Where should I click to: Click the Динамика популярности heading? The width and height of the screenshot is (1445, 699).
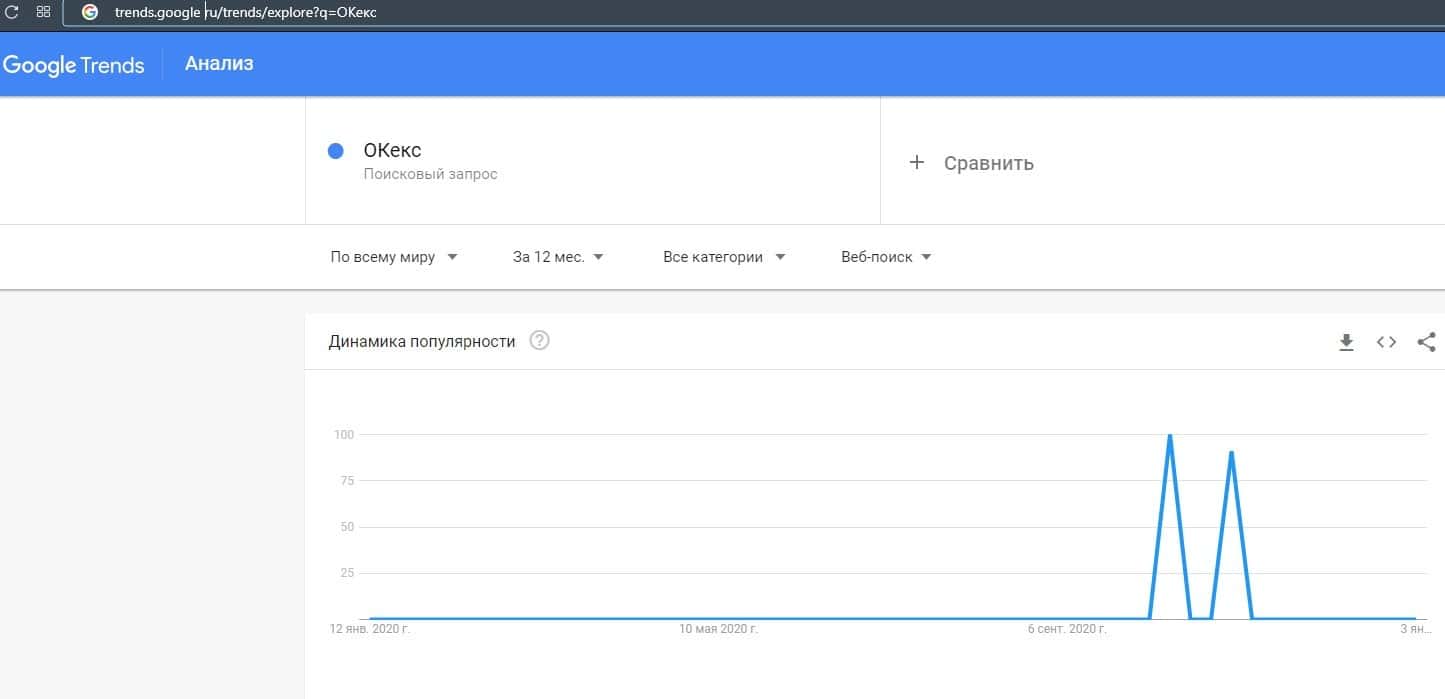pos(422,342)
